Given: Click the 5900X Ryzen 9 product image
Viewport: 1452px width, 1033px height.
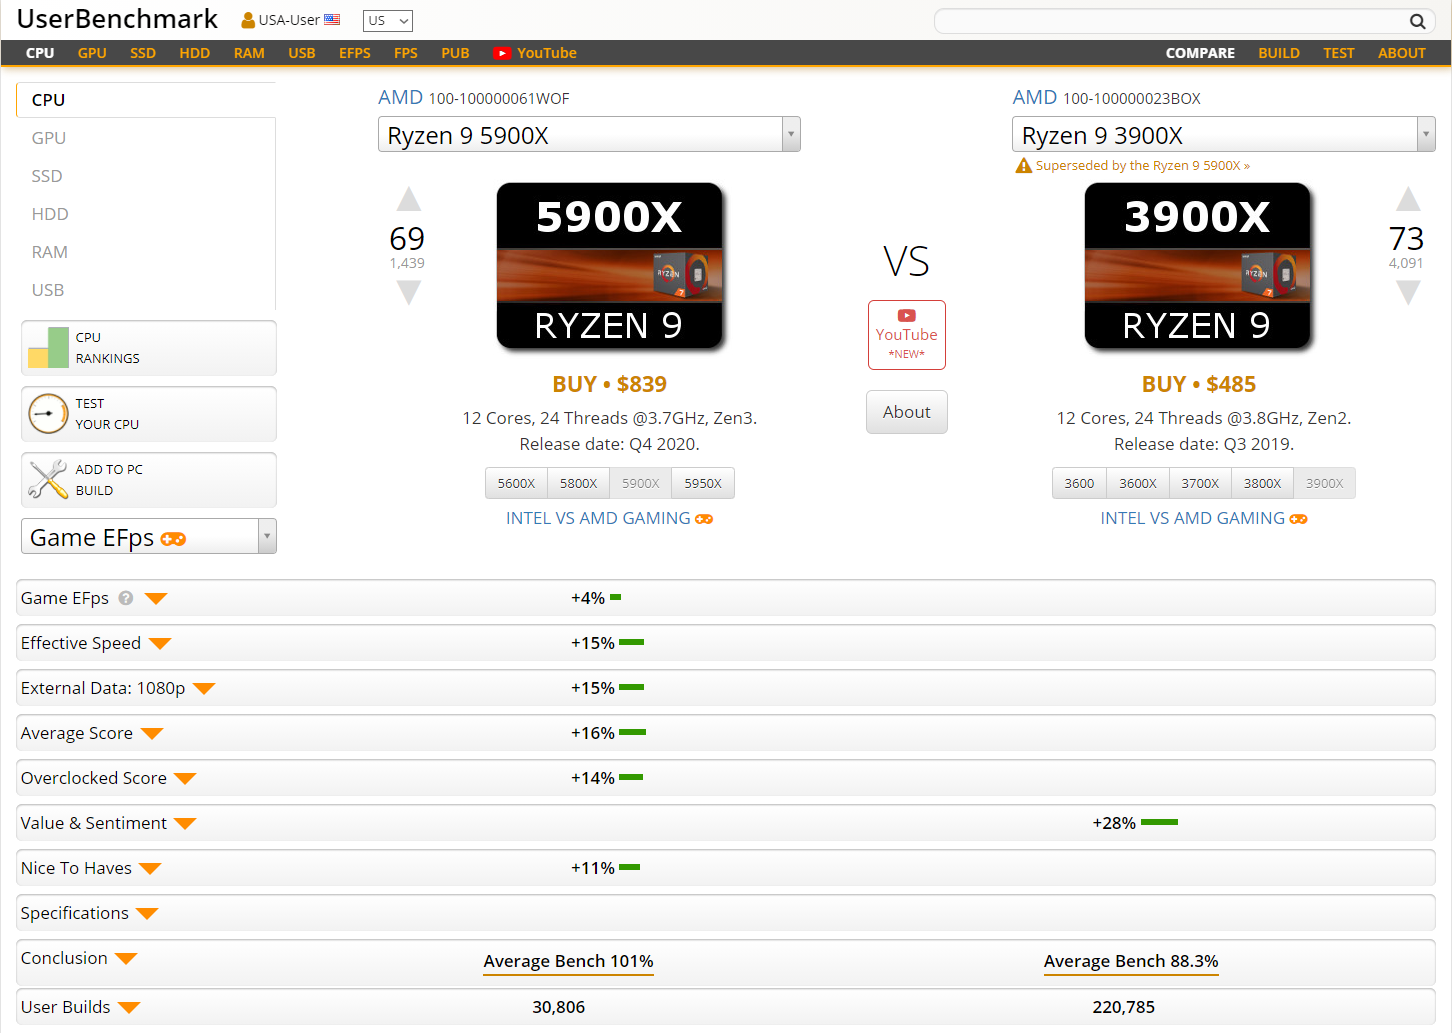Looking at the screenshot, I should pyautogui.click(x=609, y=266).
